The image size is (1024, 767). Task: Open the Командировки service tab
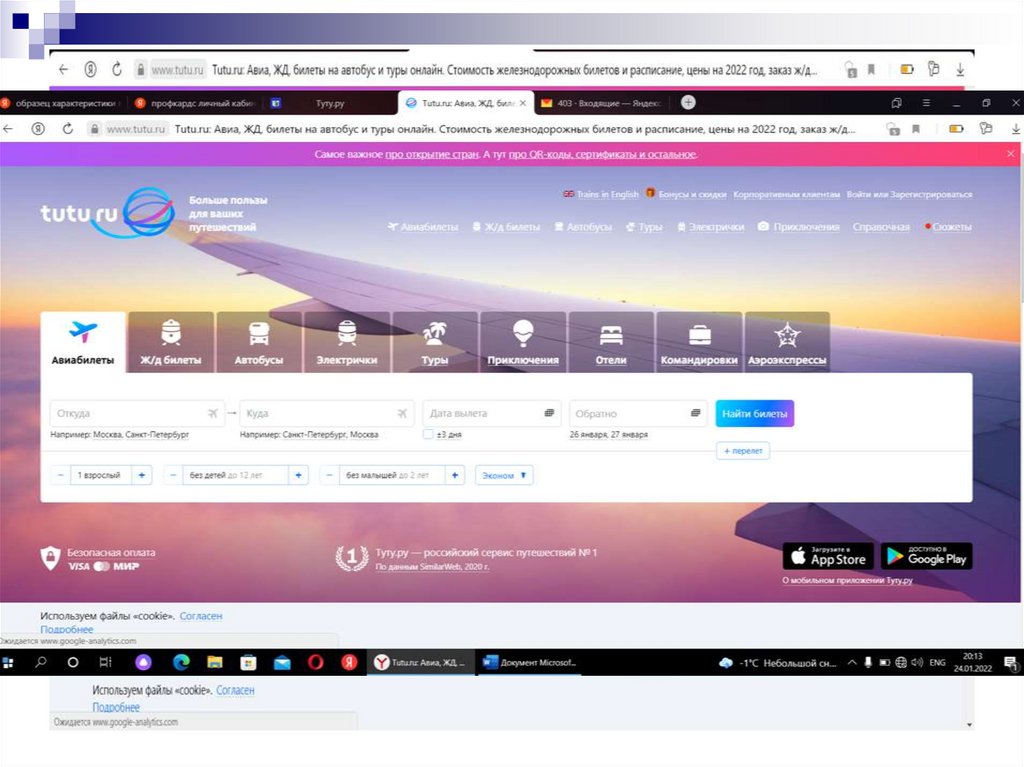click(699, 343)
